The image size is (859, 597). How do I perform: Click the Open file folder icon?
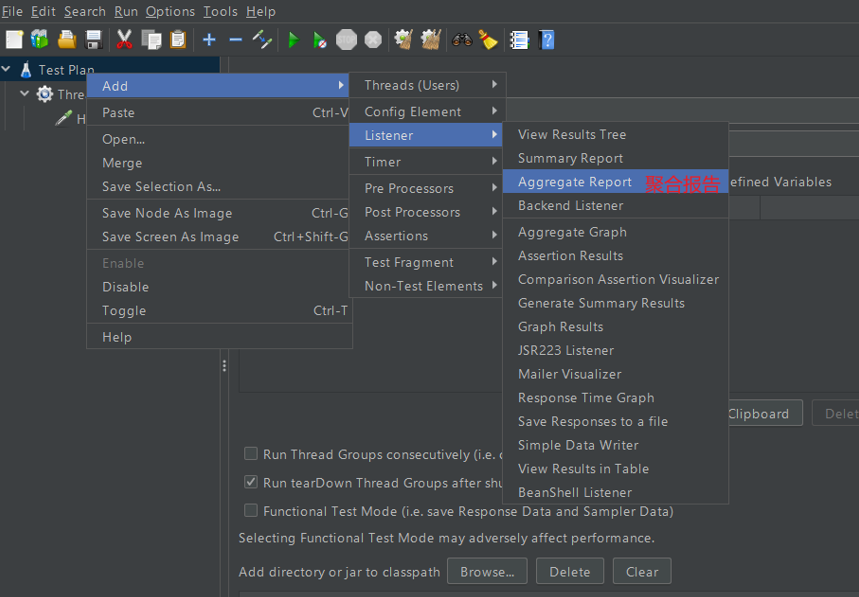point(67,40)
